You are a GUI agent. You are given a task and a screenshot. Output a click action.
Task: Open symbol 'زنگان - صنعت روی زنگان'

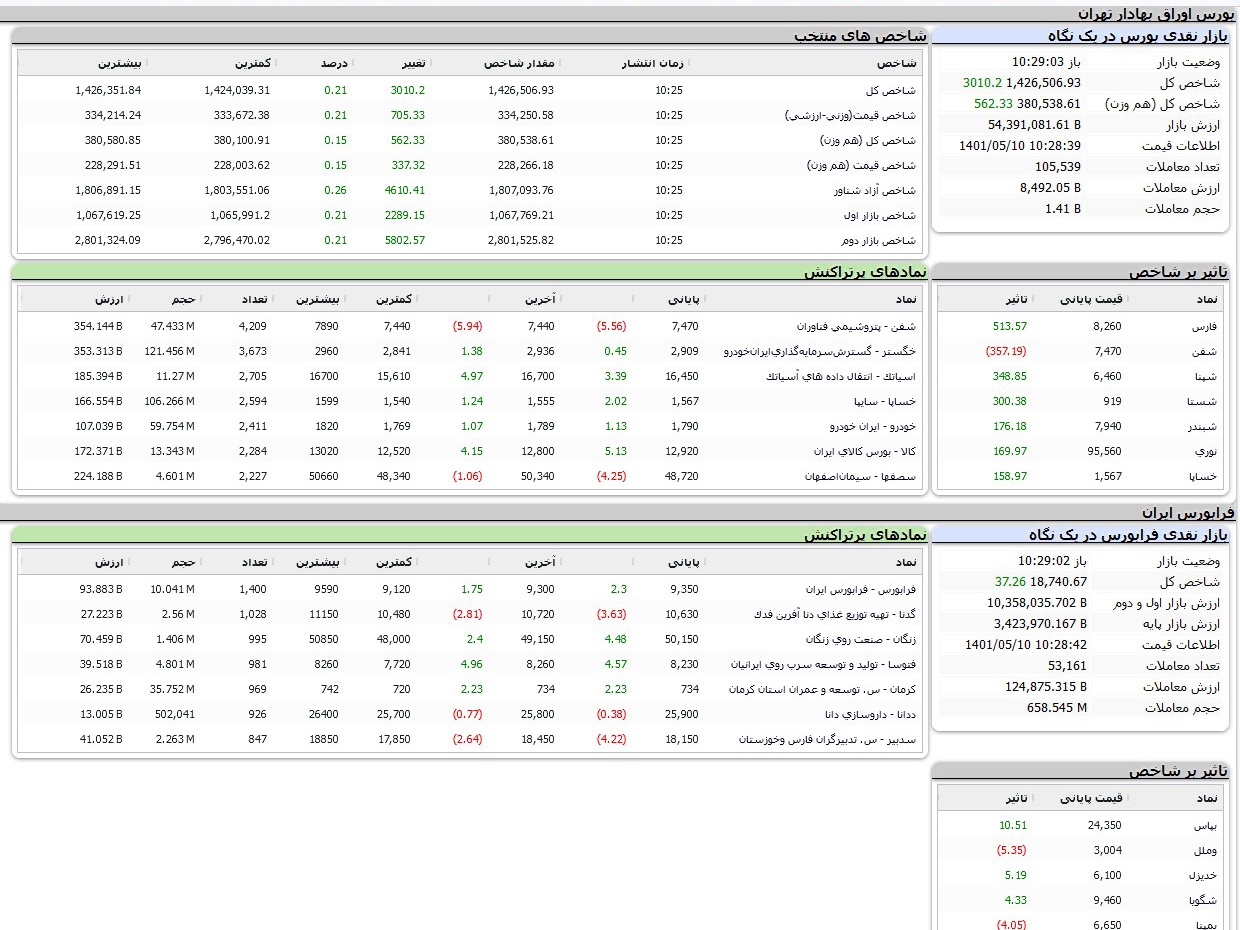[861, 639]
